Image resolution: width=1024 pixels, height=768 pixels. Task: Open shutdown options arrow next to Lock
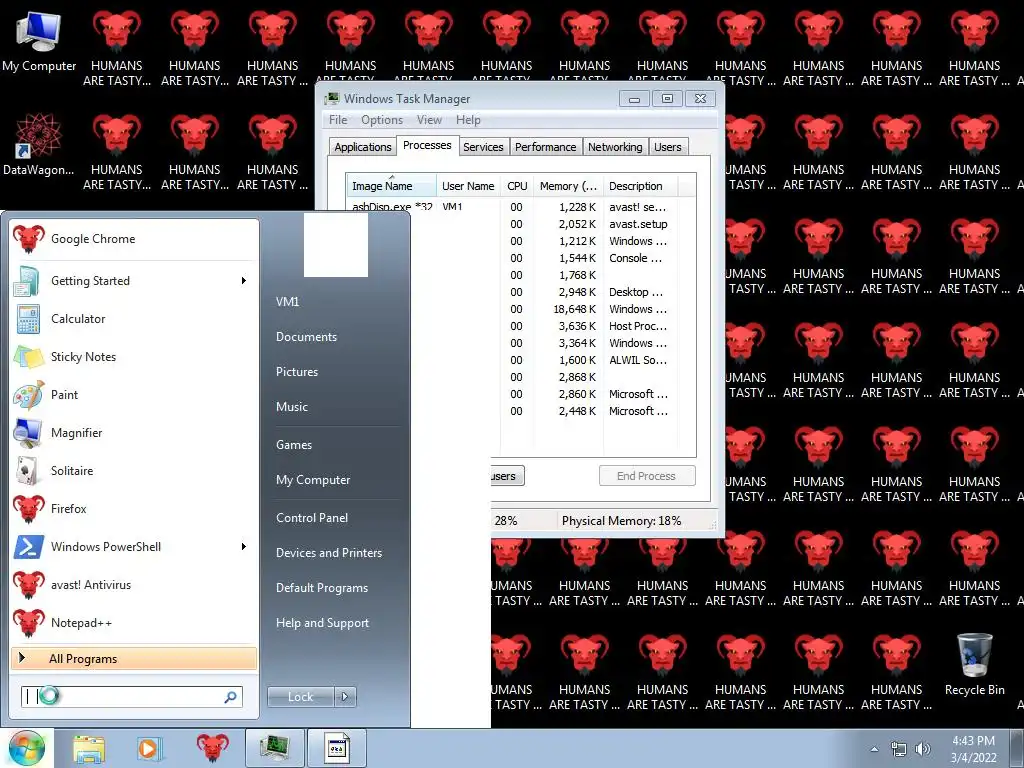[345, 697]
